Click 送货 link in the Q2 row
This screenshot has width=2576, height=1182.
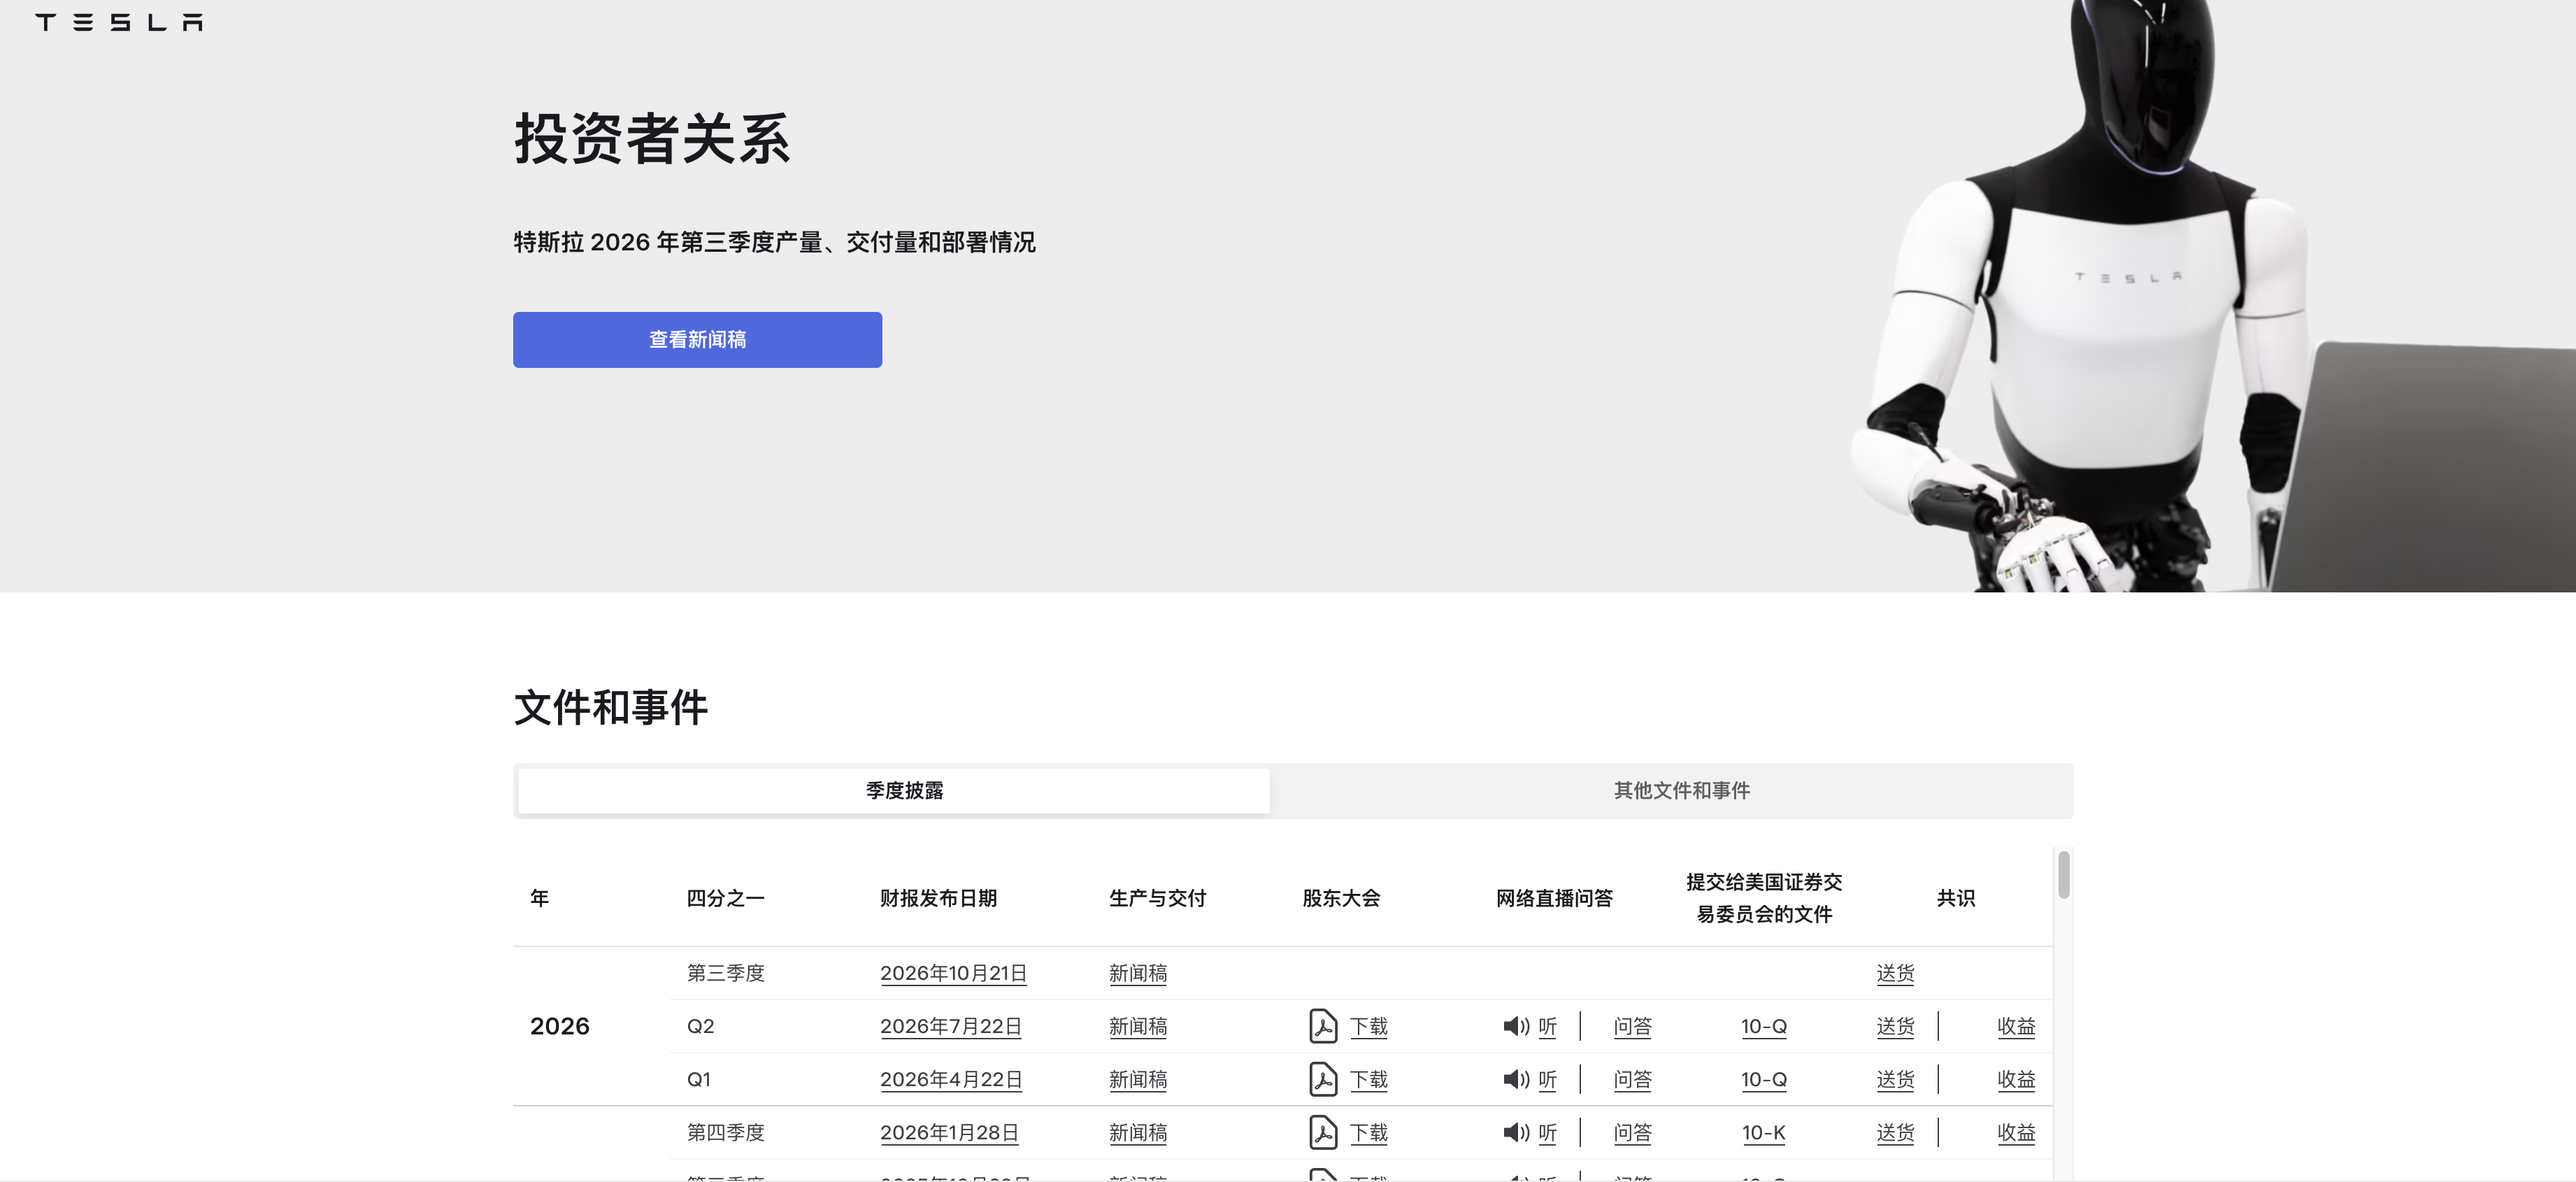click(x=1895, y=1026)
